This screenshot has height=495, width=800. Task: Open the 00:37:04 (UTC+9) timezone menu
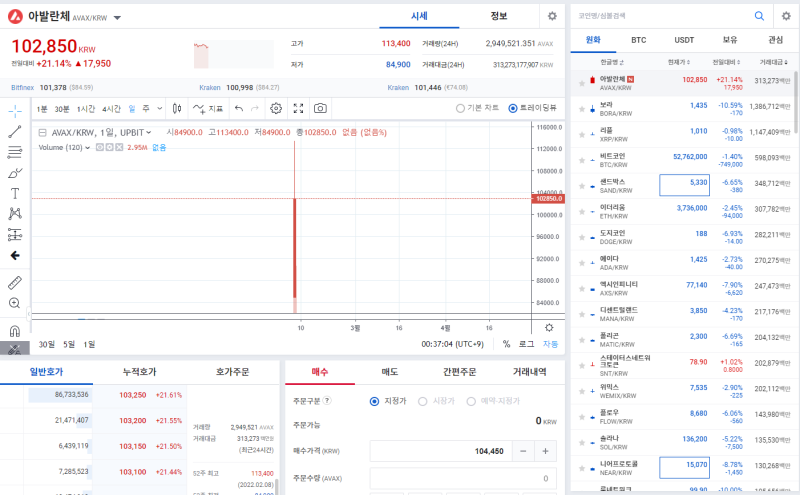(x=452, y=344)
